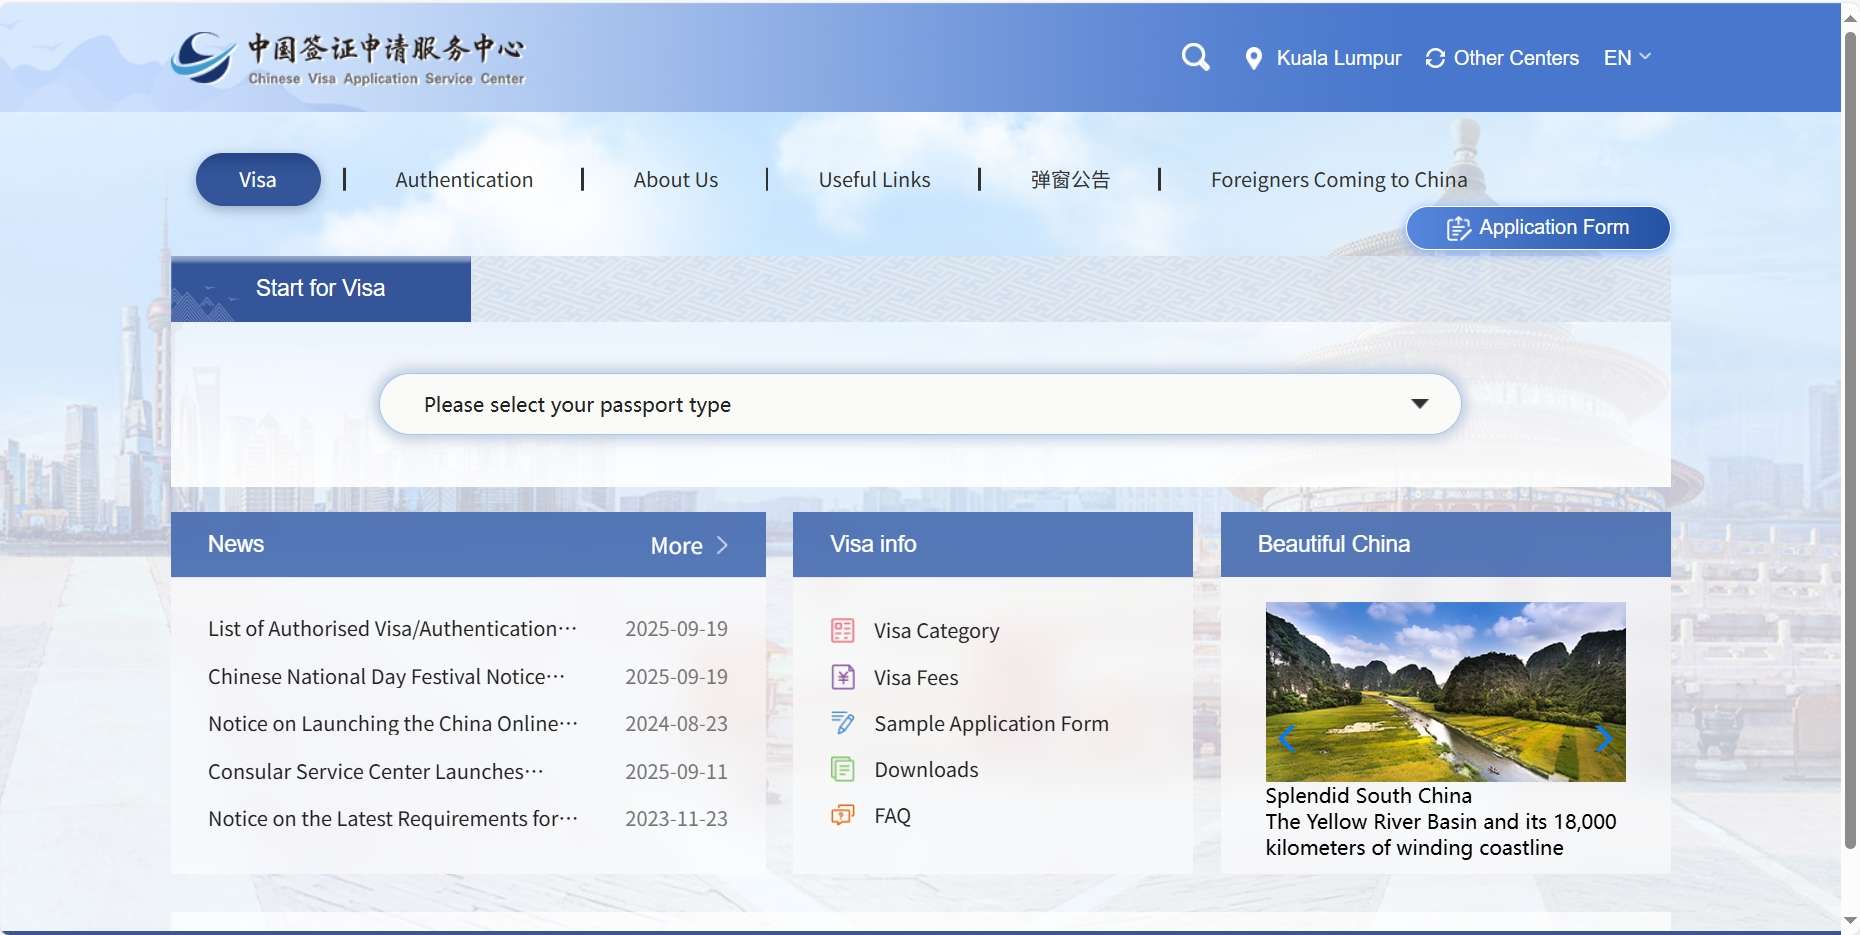Open the Splendid South China landscape image
Image resolution: width=1860 pixels, height=935 pixels.
pos(1445,692)
